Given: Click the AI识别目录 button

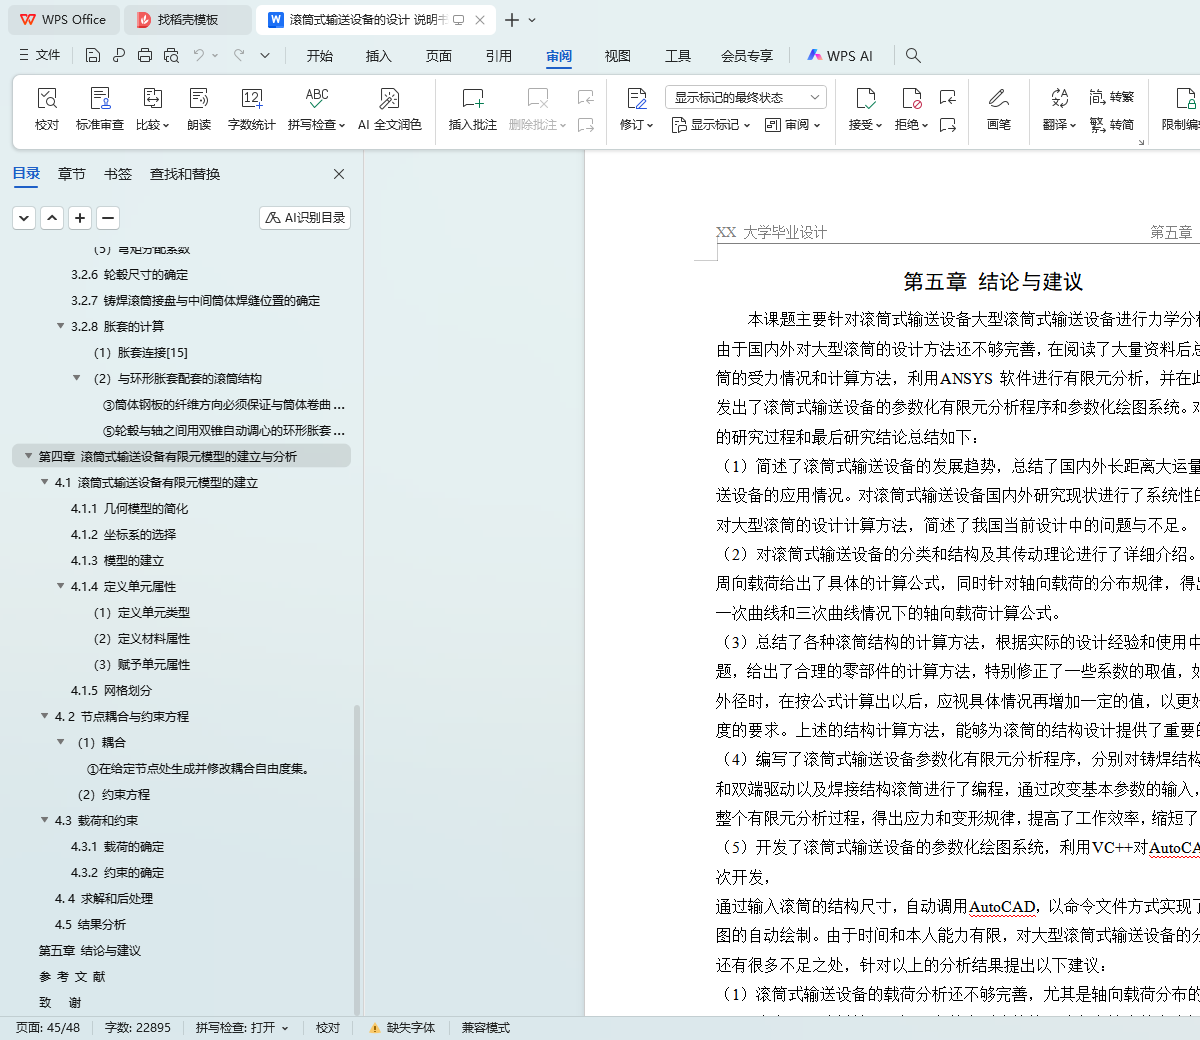Looking at the screenshot, I should [x=305, y=218].
